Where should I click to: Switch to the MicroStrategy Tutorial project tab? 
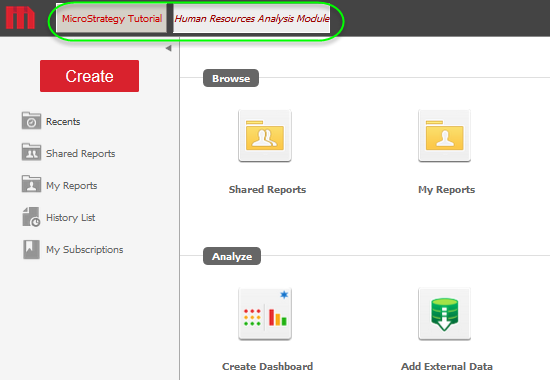coord(112,18)
